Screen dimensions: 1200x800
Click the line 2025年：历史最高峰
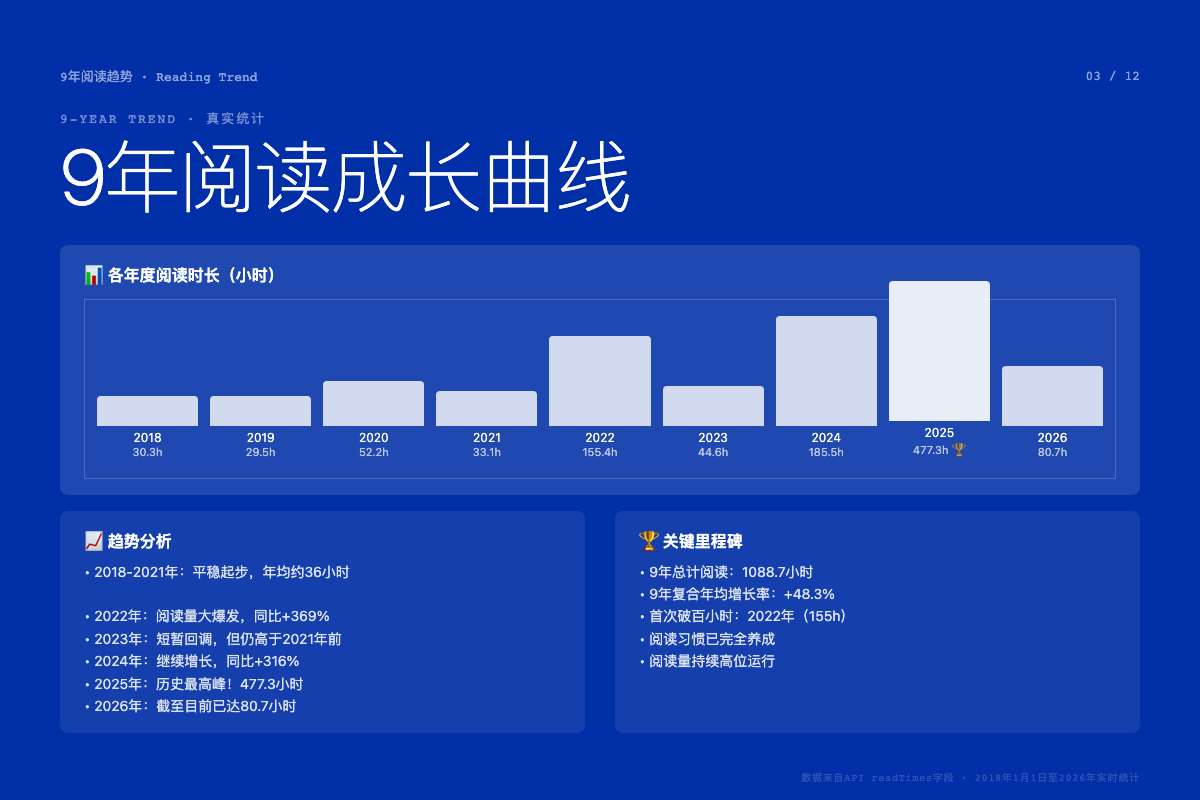[x=194, y=684]
